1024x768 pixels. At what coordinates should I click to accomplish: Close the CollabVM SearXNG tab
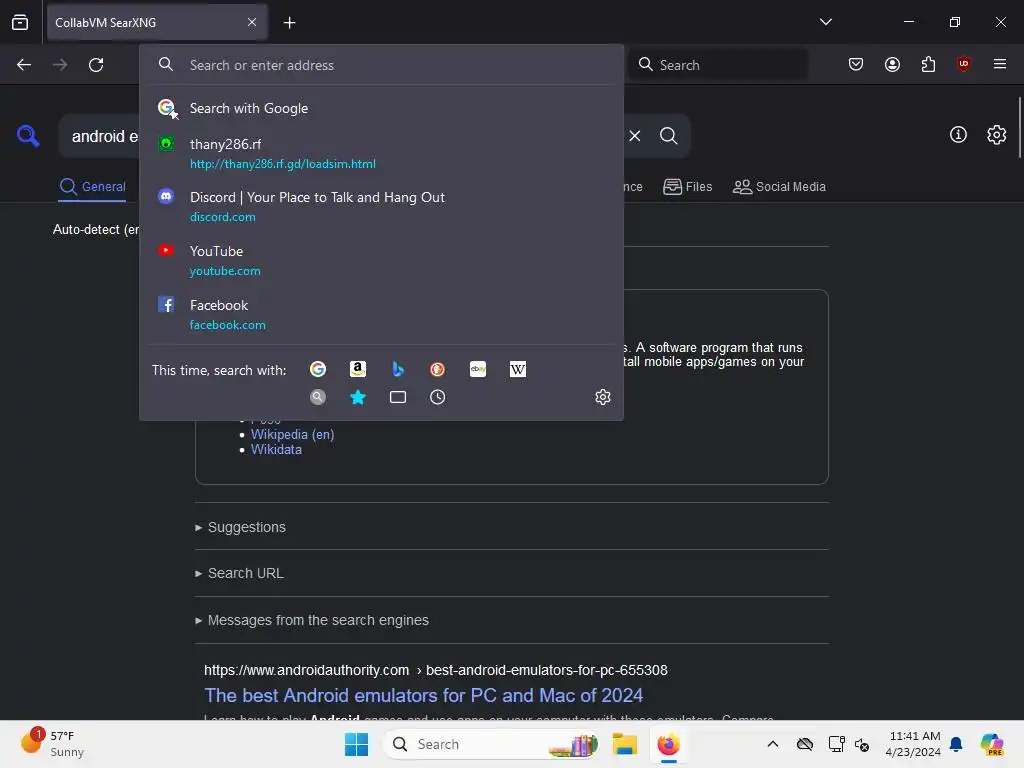(252, 22)
